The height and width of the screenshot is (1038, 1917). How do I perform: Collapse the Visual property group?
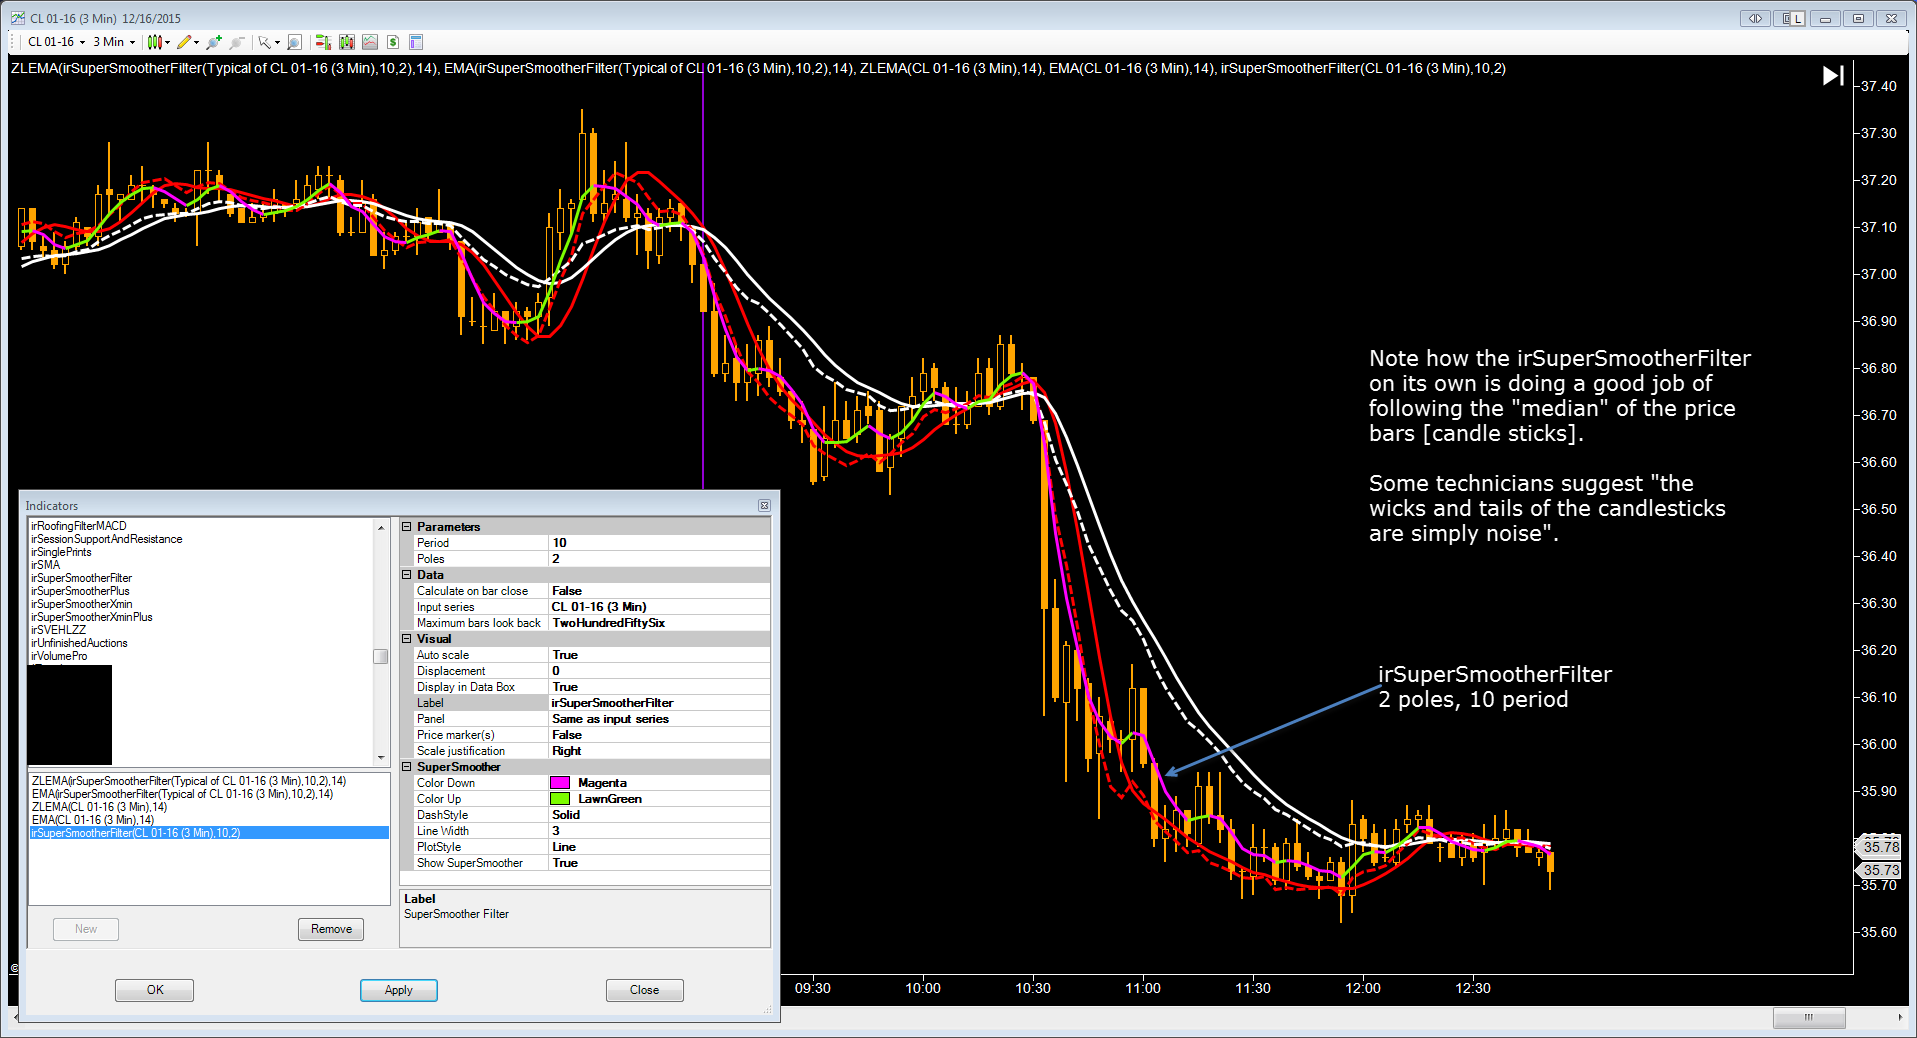coord(407,639)
